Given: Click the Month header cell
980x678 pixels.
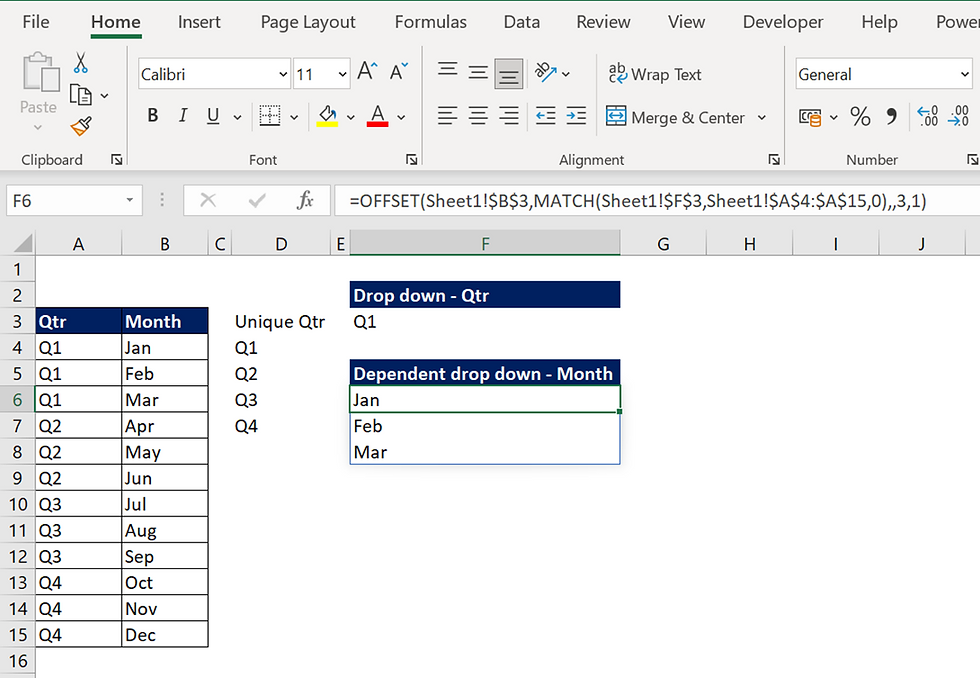Looking at the screenshot, I should pos(165,321).
